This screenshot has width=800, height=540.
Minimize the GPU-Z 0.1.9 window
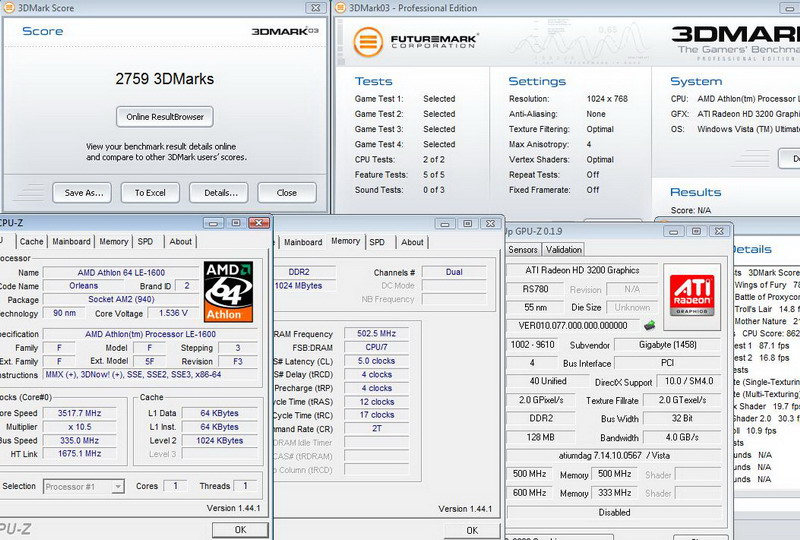[673, 231]
